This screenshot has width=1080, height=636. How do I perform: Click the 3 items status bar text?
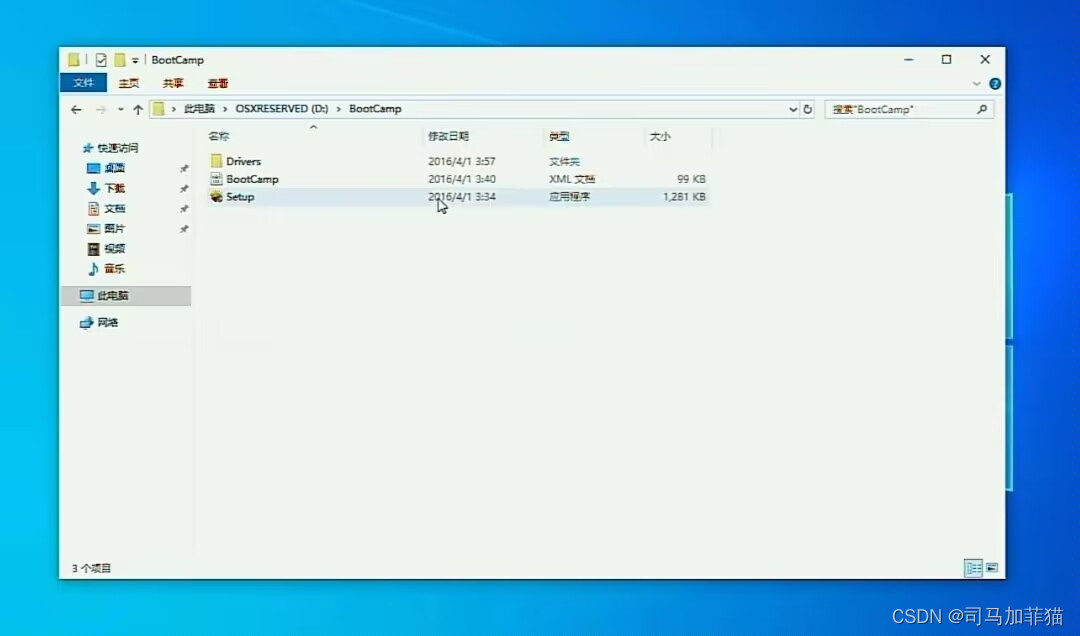[91, 568]
